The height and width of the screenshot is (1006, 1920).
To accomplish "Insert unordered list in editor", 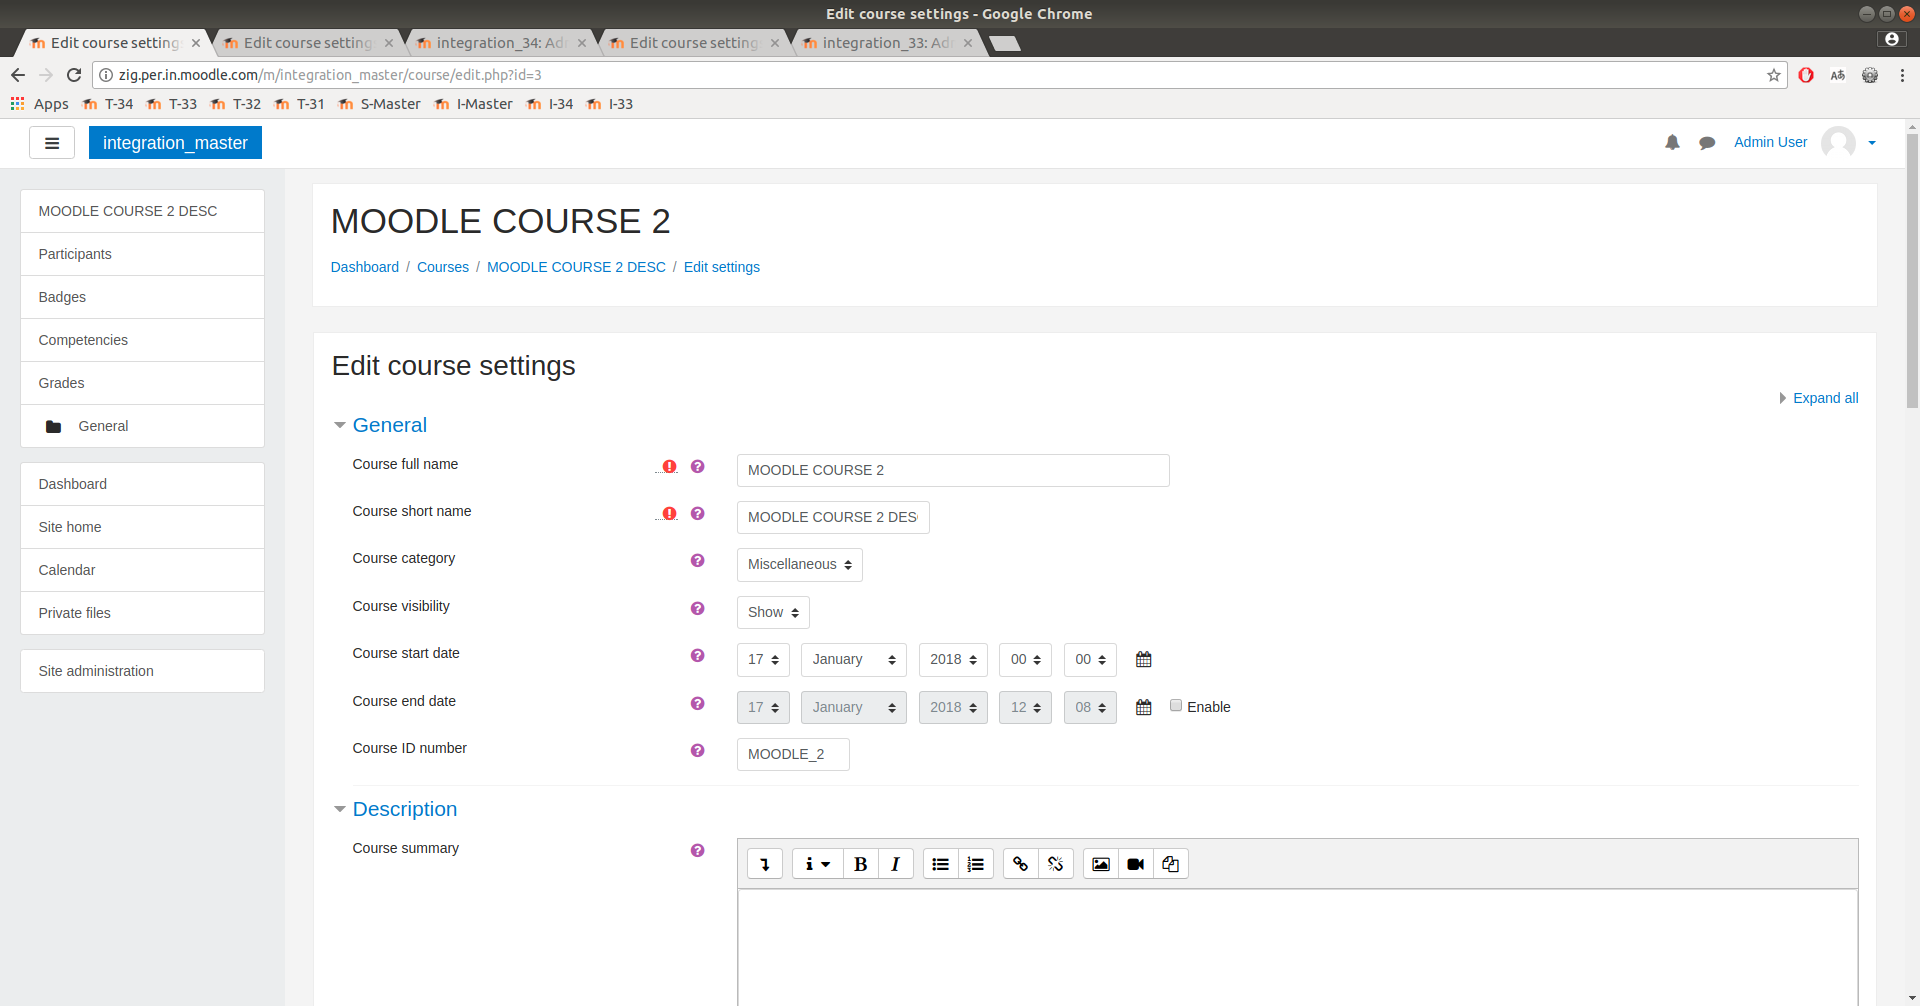I will pos(941,864).
